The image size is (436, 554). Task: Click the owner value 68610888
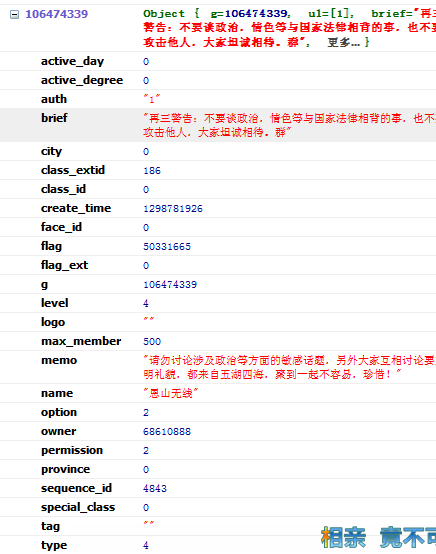click(x=167, y=432)
